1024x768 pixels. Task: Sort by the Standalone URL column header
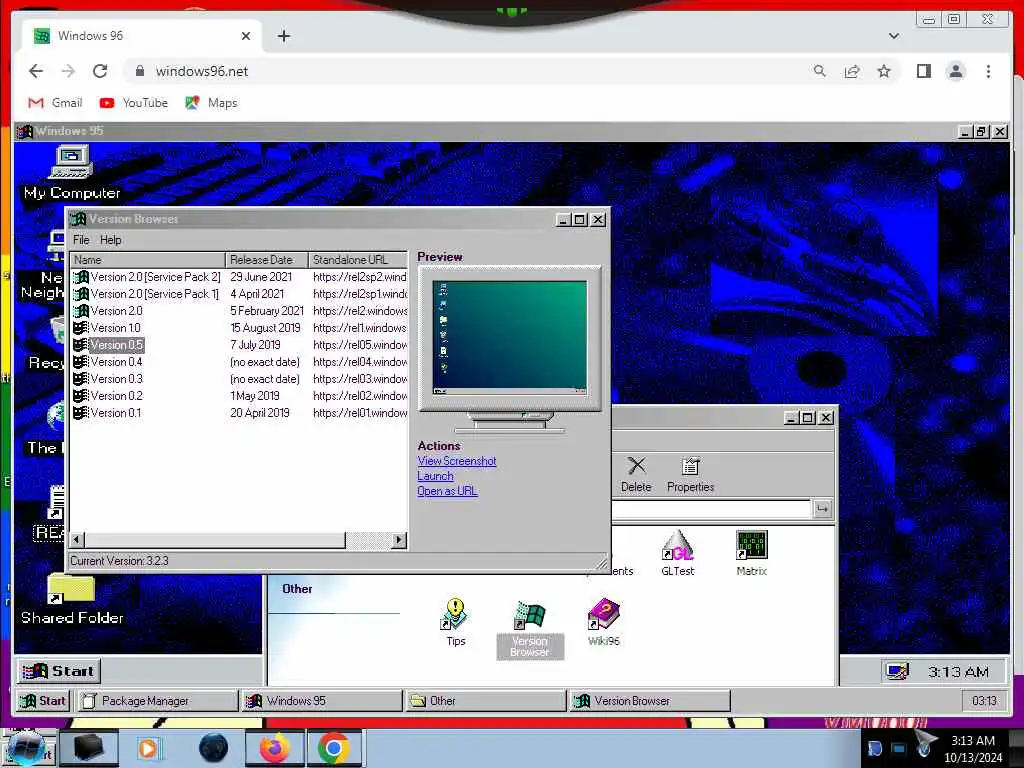[x=358, y=259]
